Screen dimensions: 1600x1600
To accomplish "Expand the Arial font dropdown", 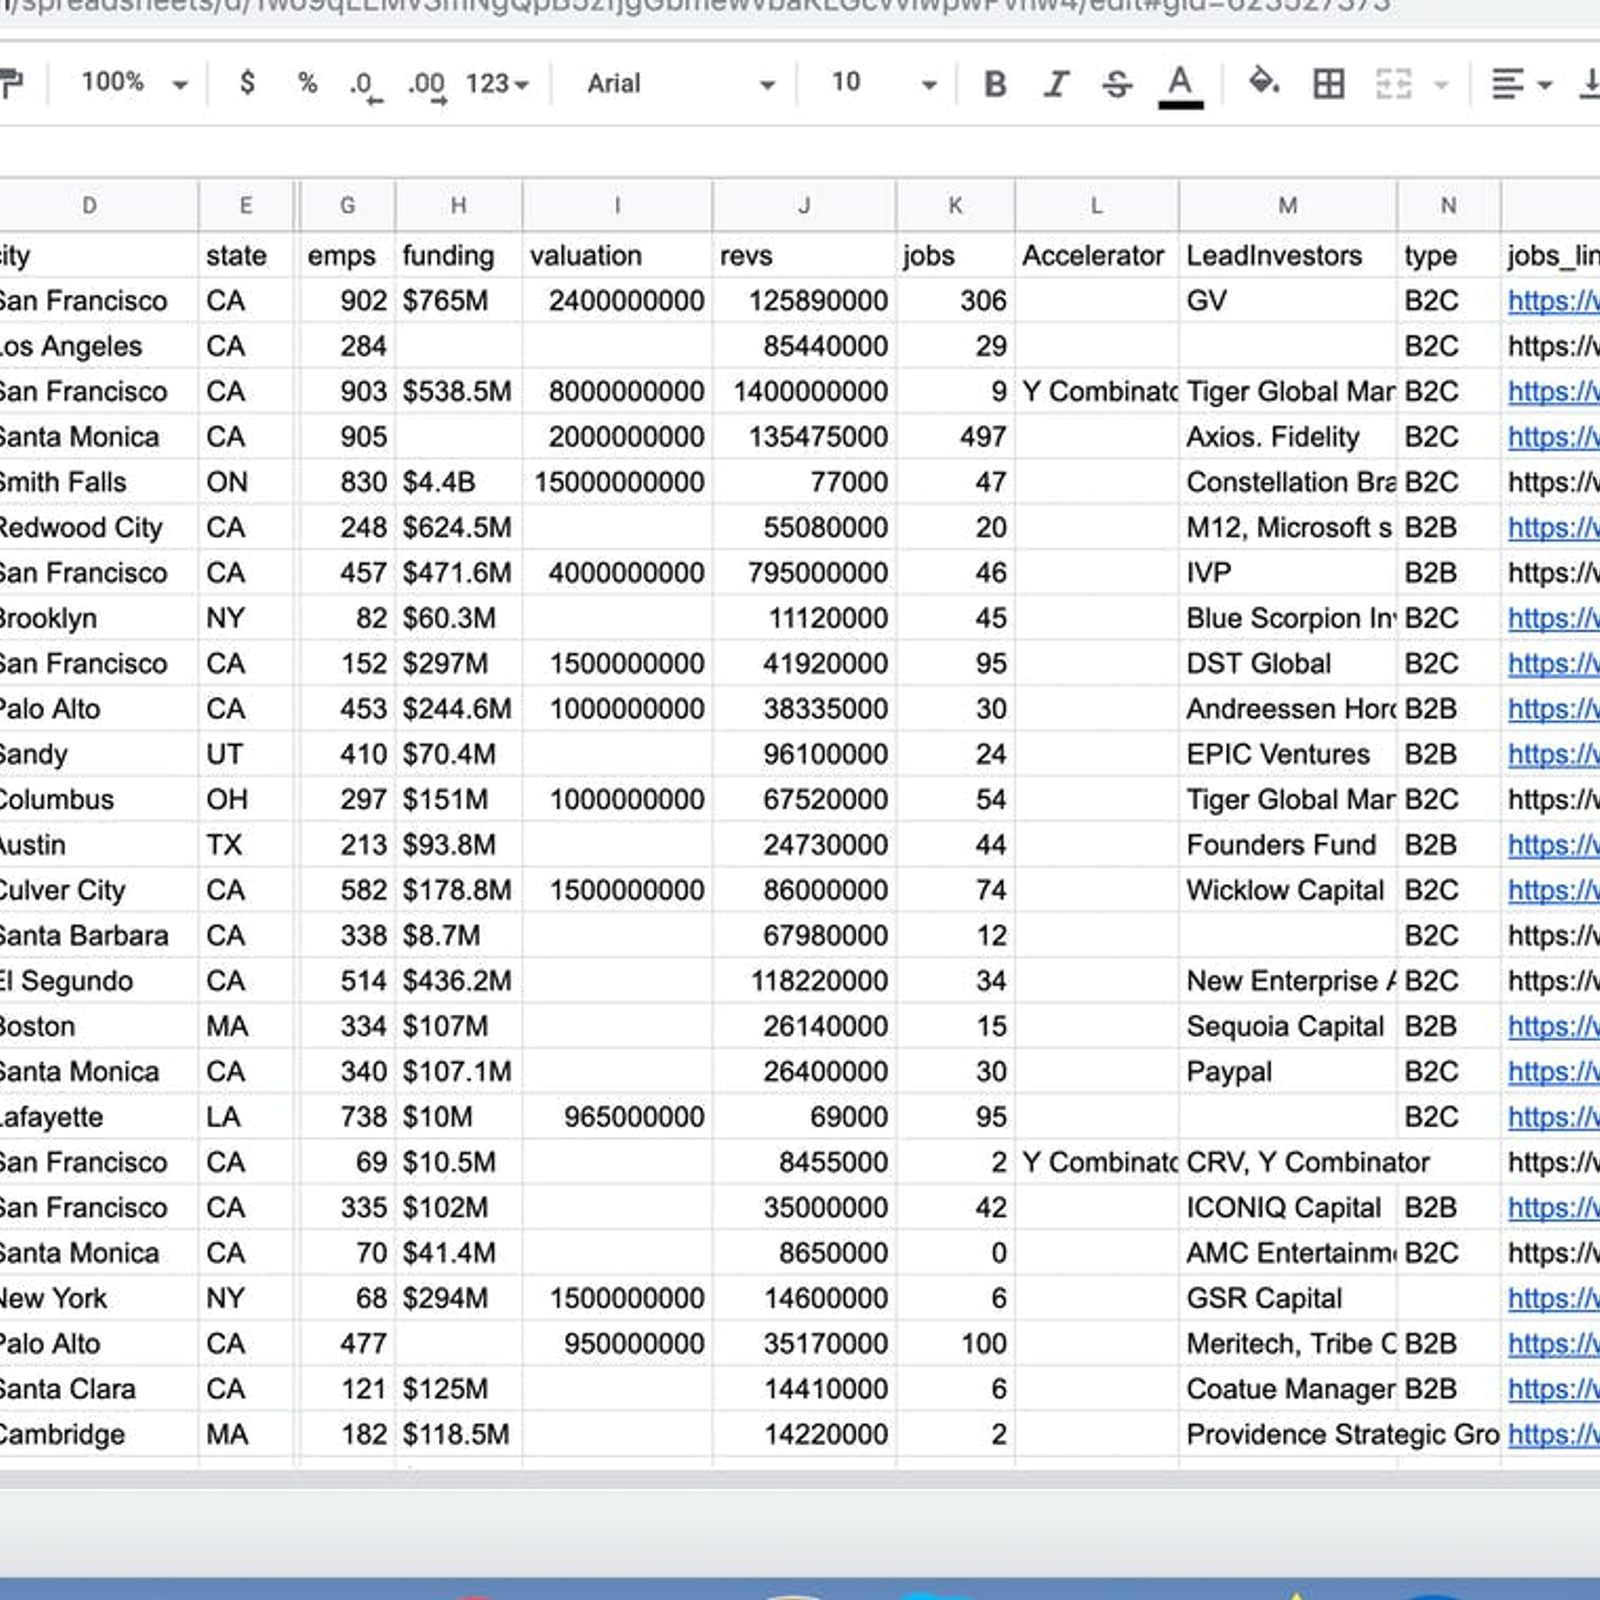I will point(680,84).
